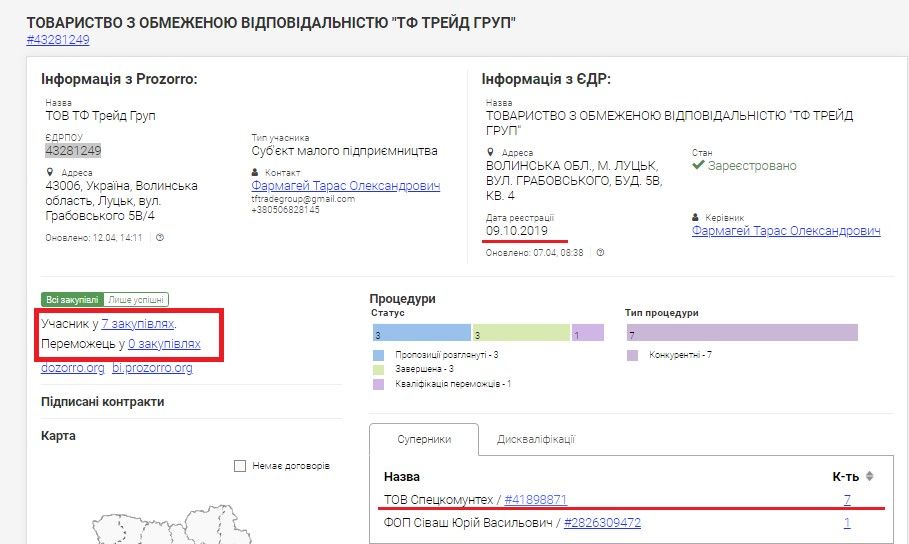Image resolution: width=909 pixels, height=544 pixels.
Task: Click the 'Назва' column header
Action: (402, 477)
